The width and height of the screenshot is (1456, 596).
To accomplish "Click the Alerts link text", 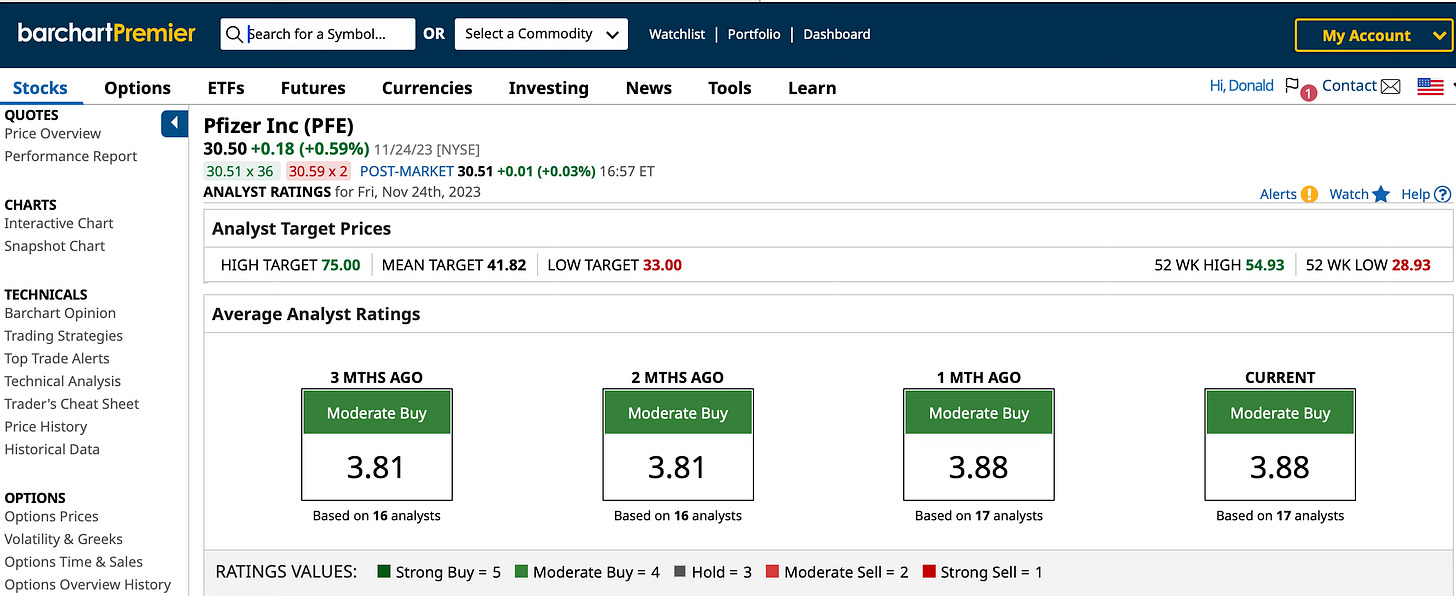I will pos(1278,194).
